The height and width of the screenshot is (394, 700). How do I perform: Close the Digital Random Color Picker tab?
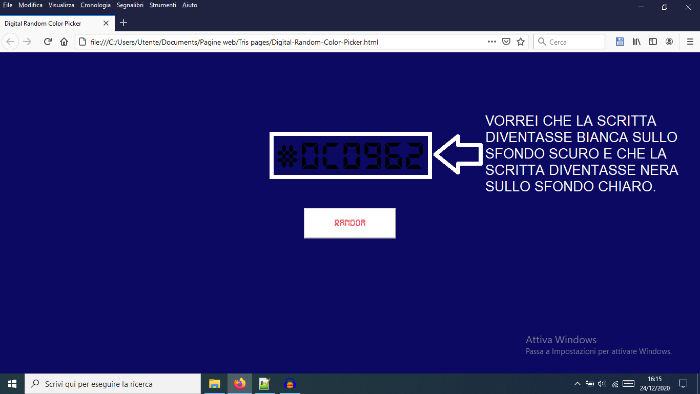pyautogui.click(x=106, y=23)
